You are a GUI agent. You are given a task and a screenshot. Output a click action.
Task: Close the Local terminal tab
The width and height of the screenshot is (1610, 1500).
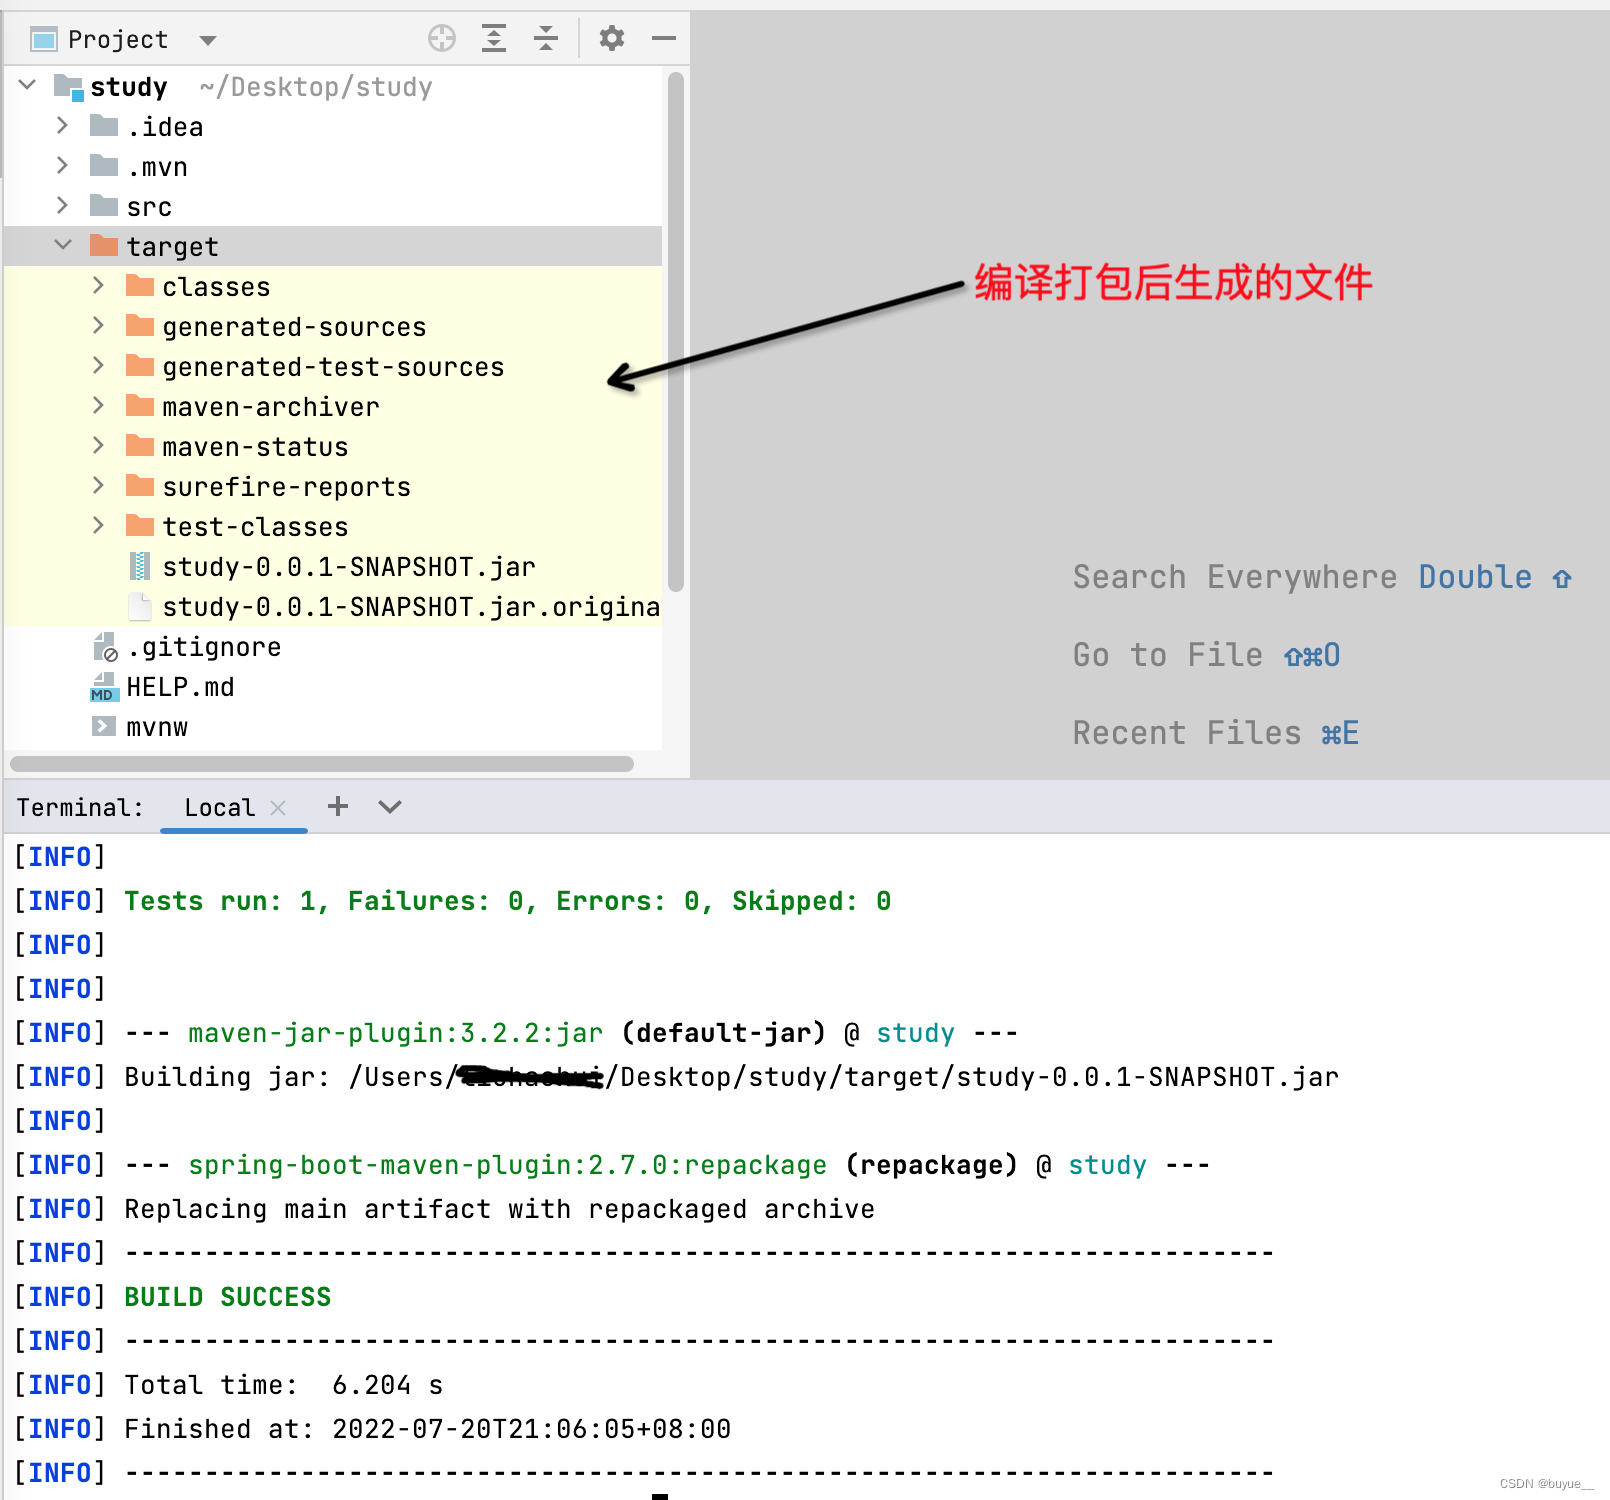278,808
